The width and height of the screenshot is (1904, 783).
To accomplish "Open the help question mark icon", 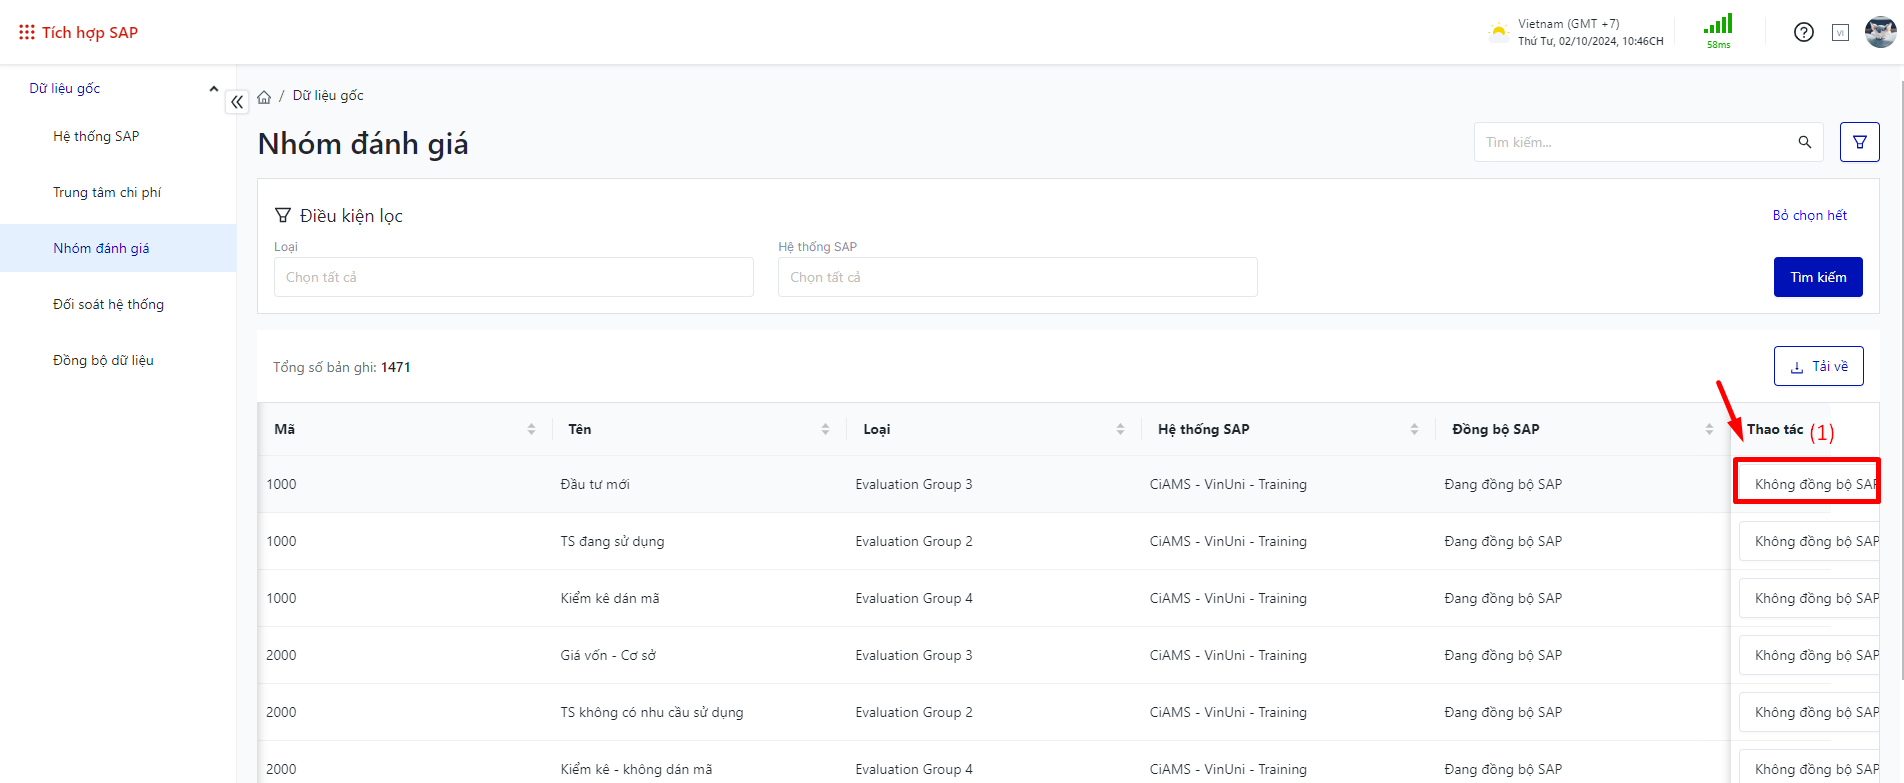I will tap(1803, 32).
